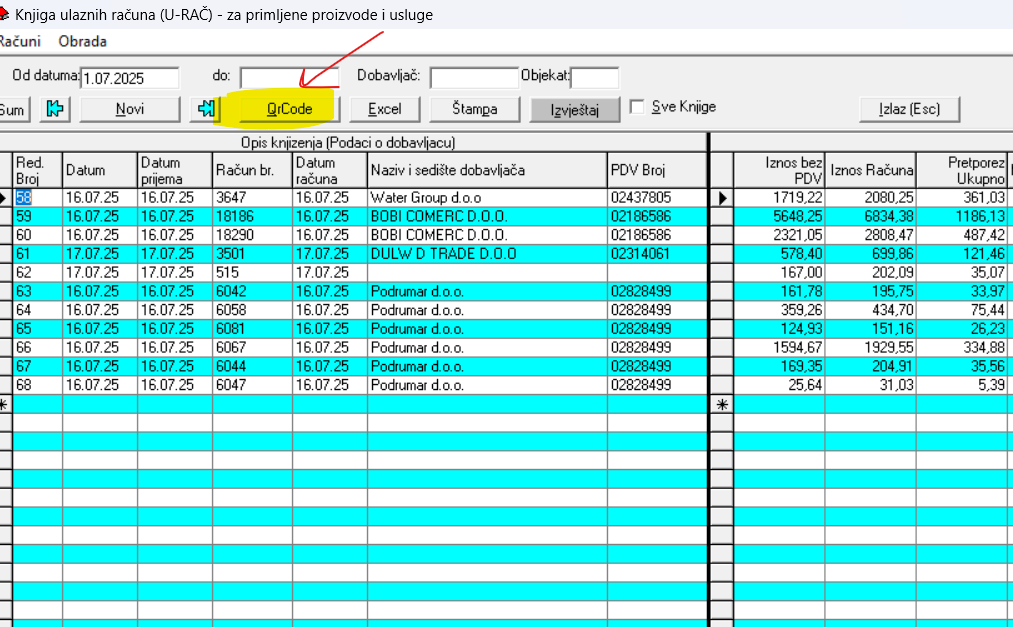1013x627 pixels.
Task: Select the Pretporez Ukupno column header
Action: tap(961, 170)
